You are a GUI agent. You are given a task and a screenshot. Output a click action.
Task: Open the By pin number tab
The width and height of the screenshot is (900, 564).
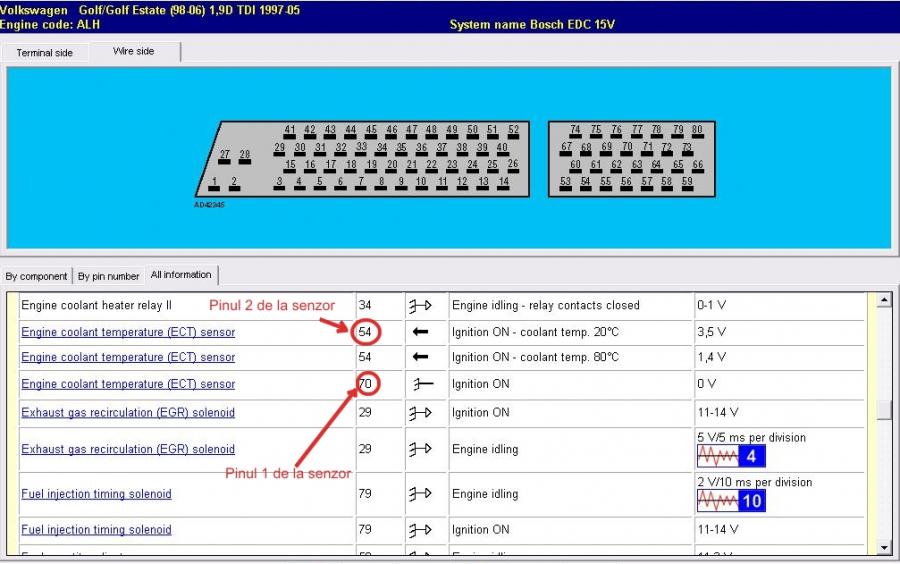pyautogui.click(x=108, y=277)
